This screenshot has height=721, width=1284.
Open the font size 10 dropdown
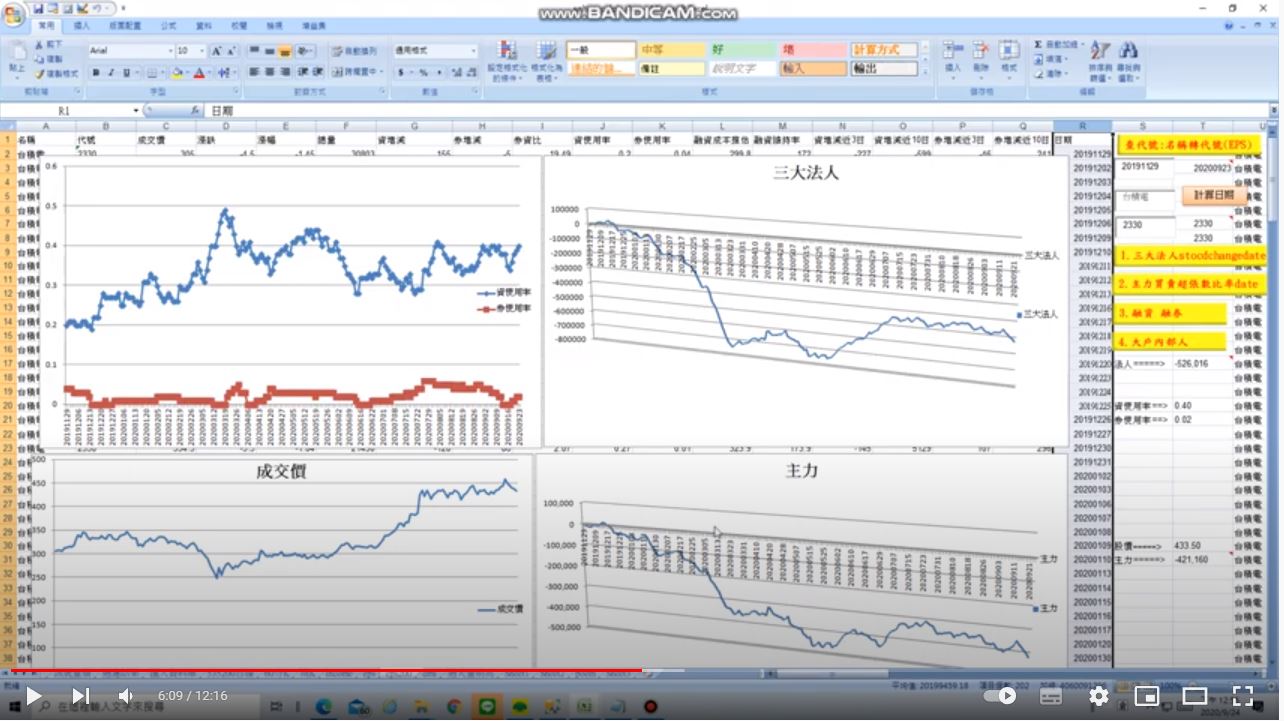click(x=202, y=51)
